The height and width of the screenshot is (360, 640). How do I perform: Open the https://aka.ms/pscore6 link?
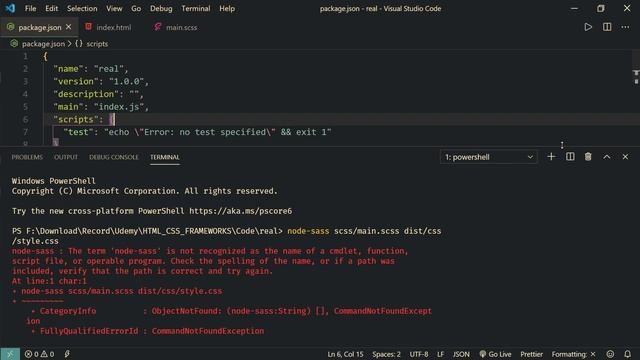point(240,211)
